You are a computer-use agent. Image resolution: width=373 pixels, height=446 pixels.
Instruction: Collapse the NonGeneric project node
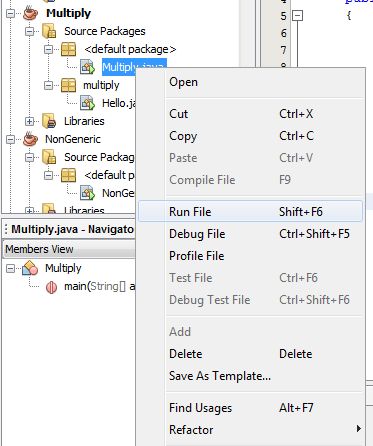[11, 139]
